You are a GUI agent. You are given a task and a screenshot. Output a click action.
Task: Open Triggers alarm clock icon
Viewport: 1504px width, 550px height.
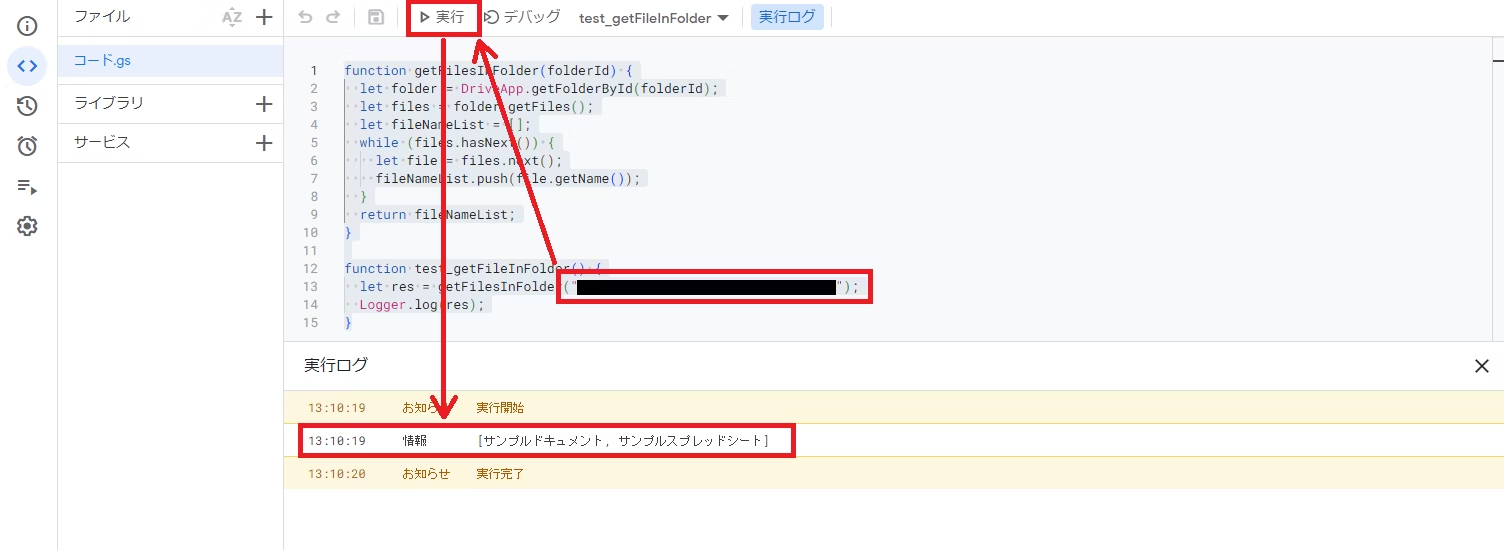[x=27, y=146]
